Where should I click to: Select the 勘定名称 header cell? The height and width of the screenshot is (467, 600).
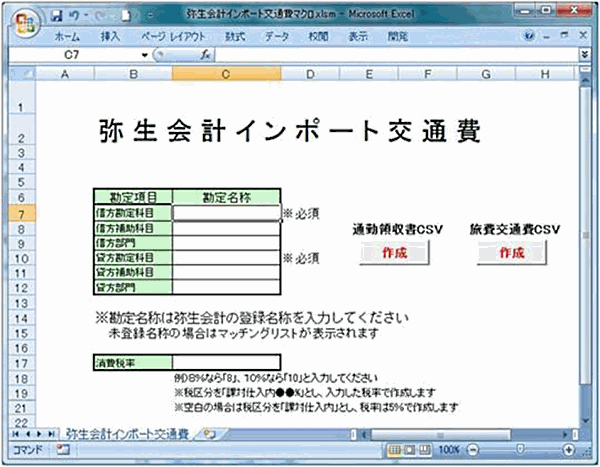tap(227, 198)
